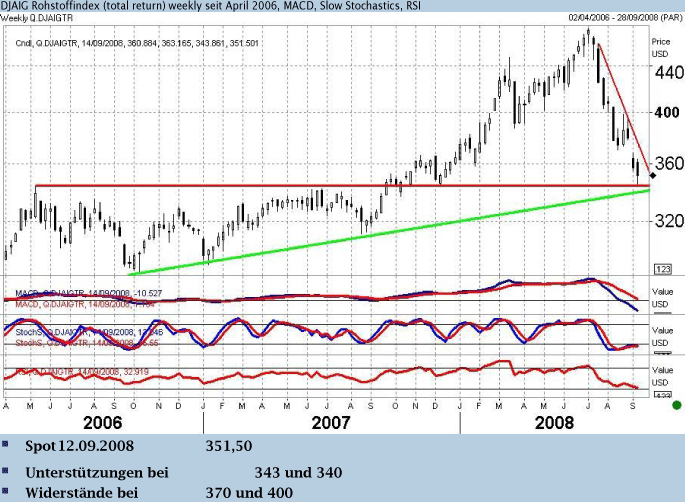Click the black diamond current price marker

(x=653, y=176)
